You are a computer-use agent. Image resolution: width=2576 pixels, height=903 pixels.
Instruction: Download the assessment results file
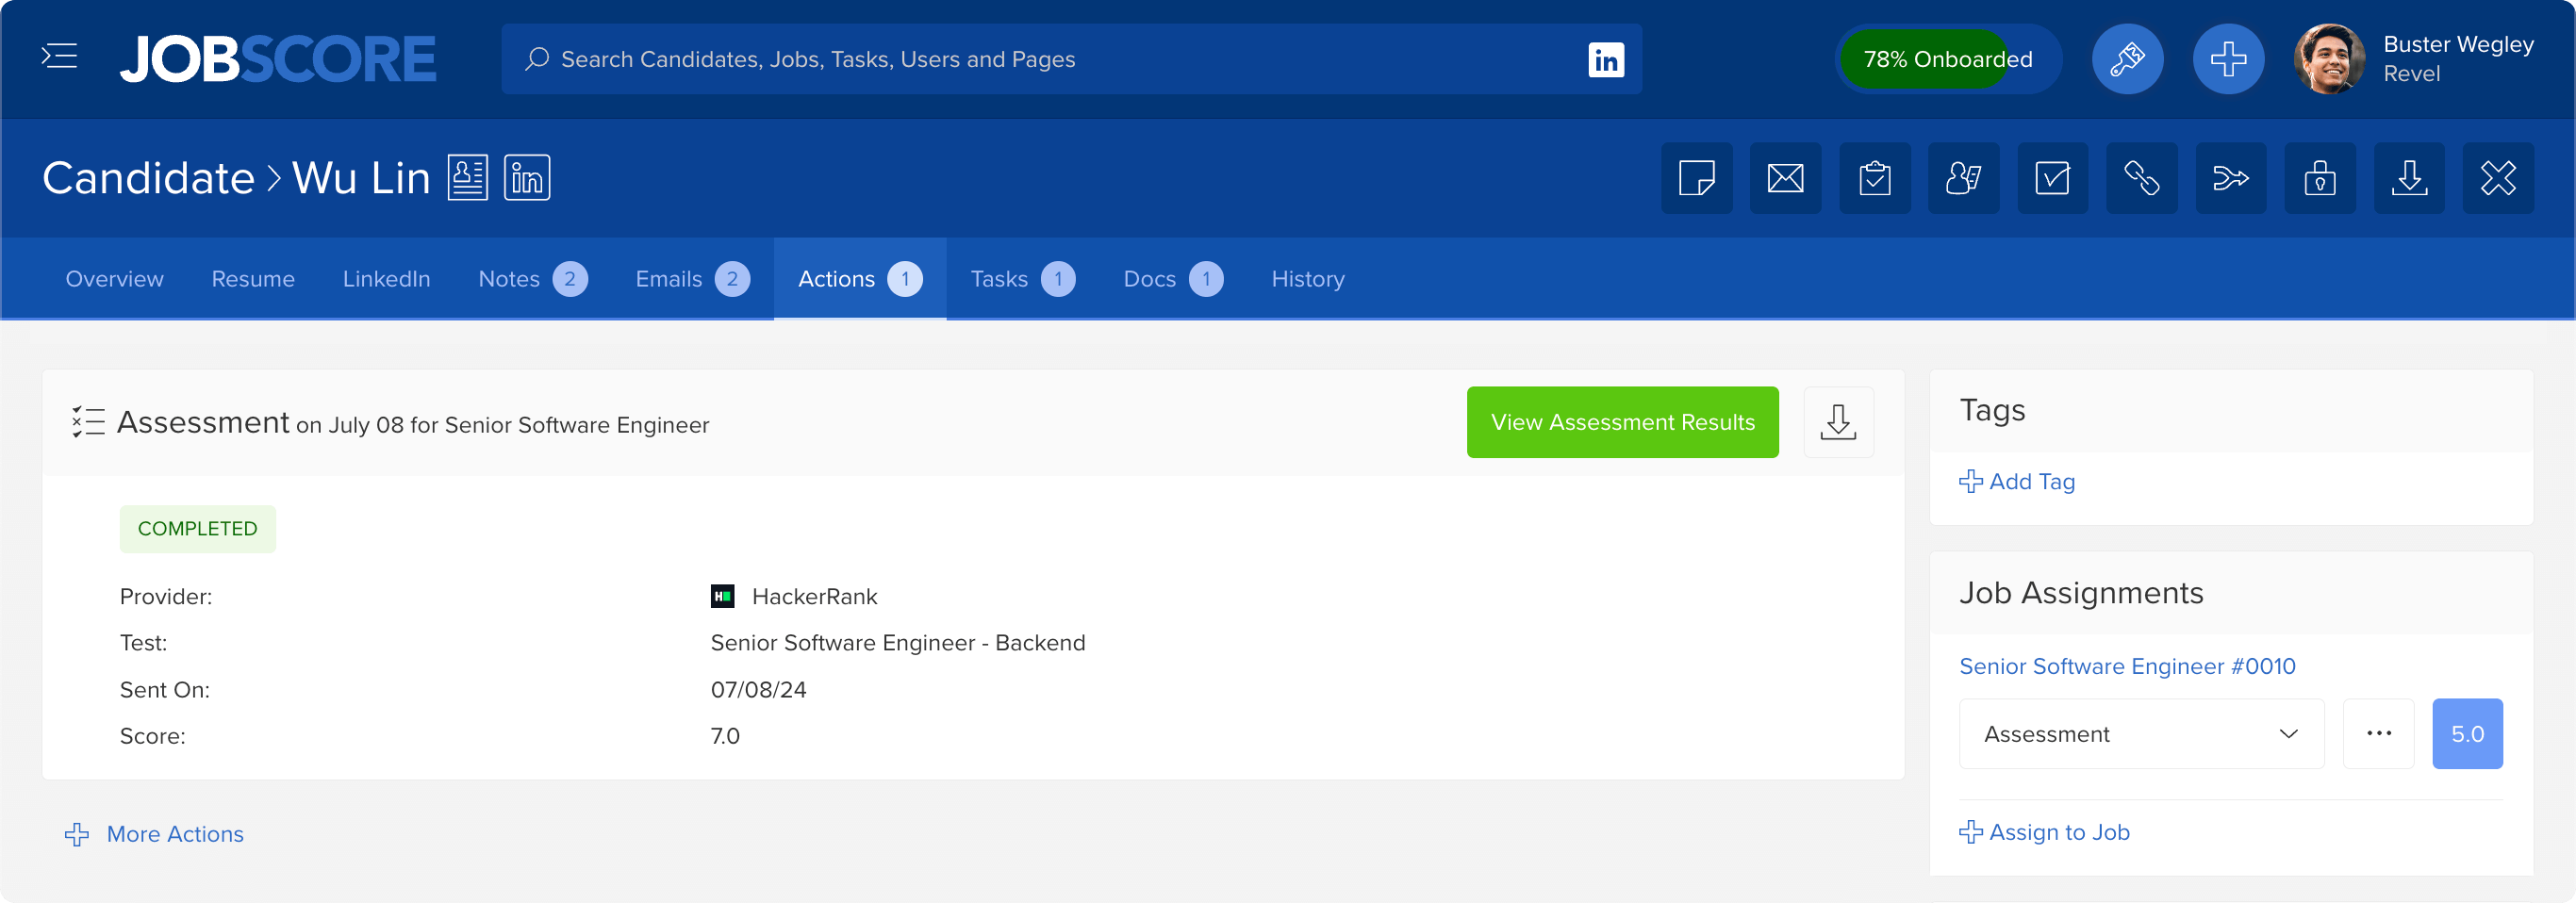click(x=1838, y=422)
